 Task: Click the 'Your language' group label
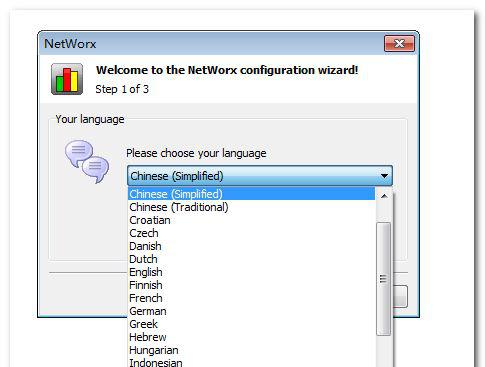[x=90, y=119]
